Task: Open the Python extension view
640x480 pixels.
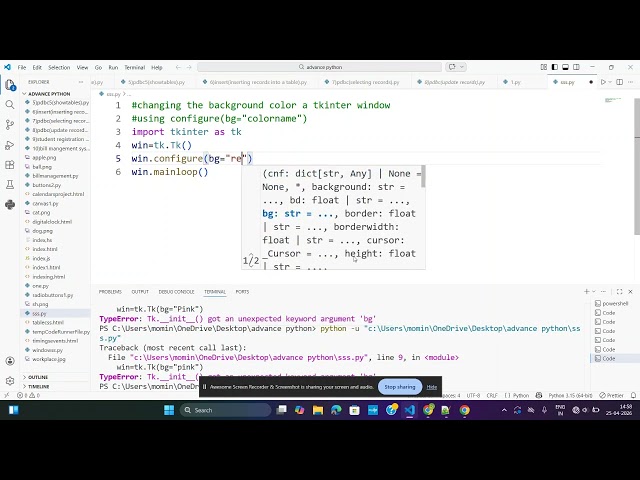Action: (x=10, y=204)
